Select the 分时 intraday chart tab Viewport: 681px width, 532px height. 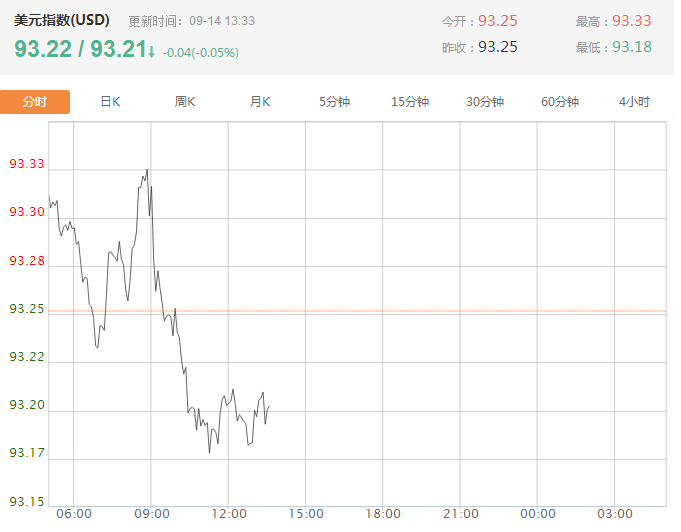click(x=35, y=102)
